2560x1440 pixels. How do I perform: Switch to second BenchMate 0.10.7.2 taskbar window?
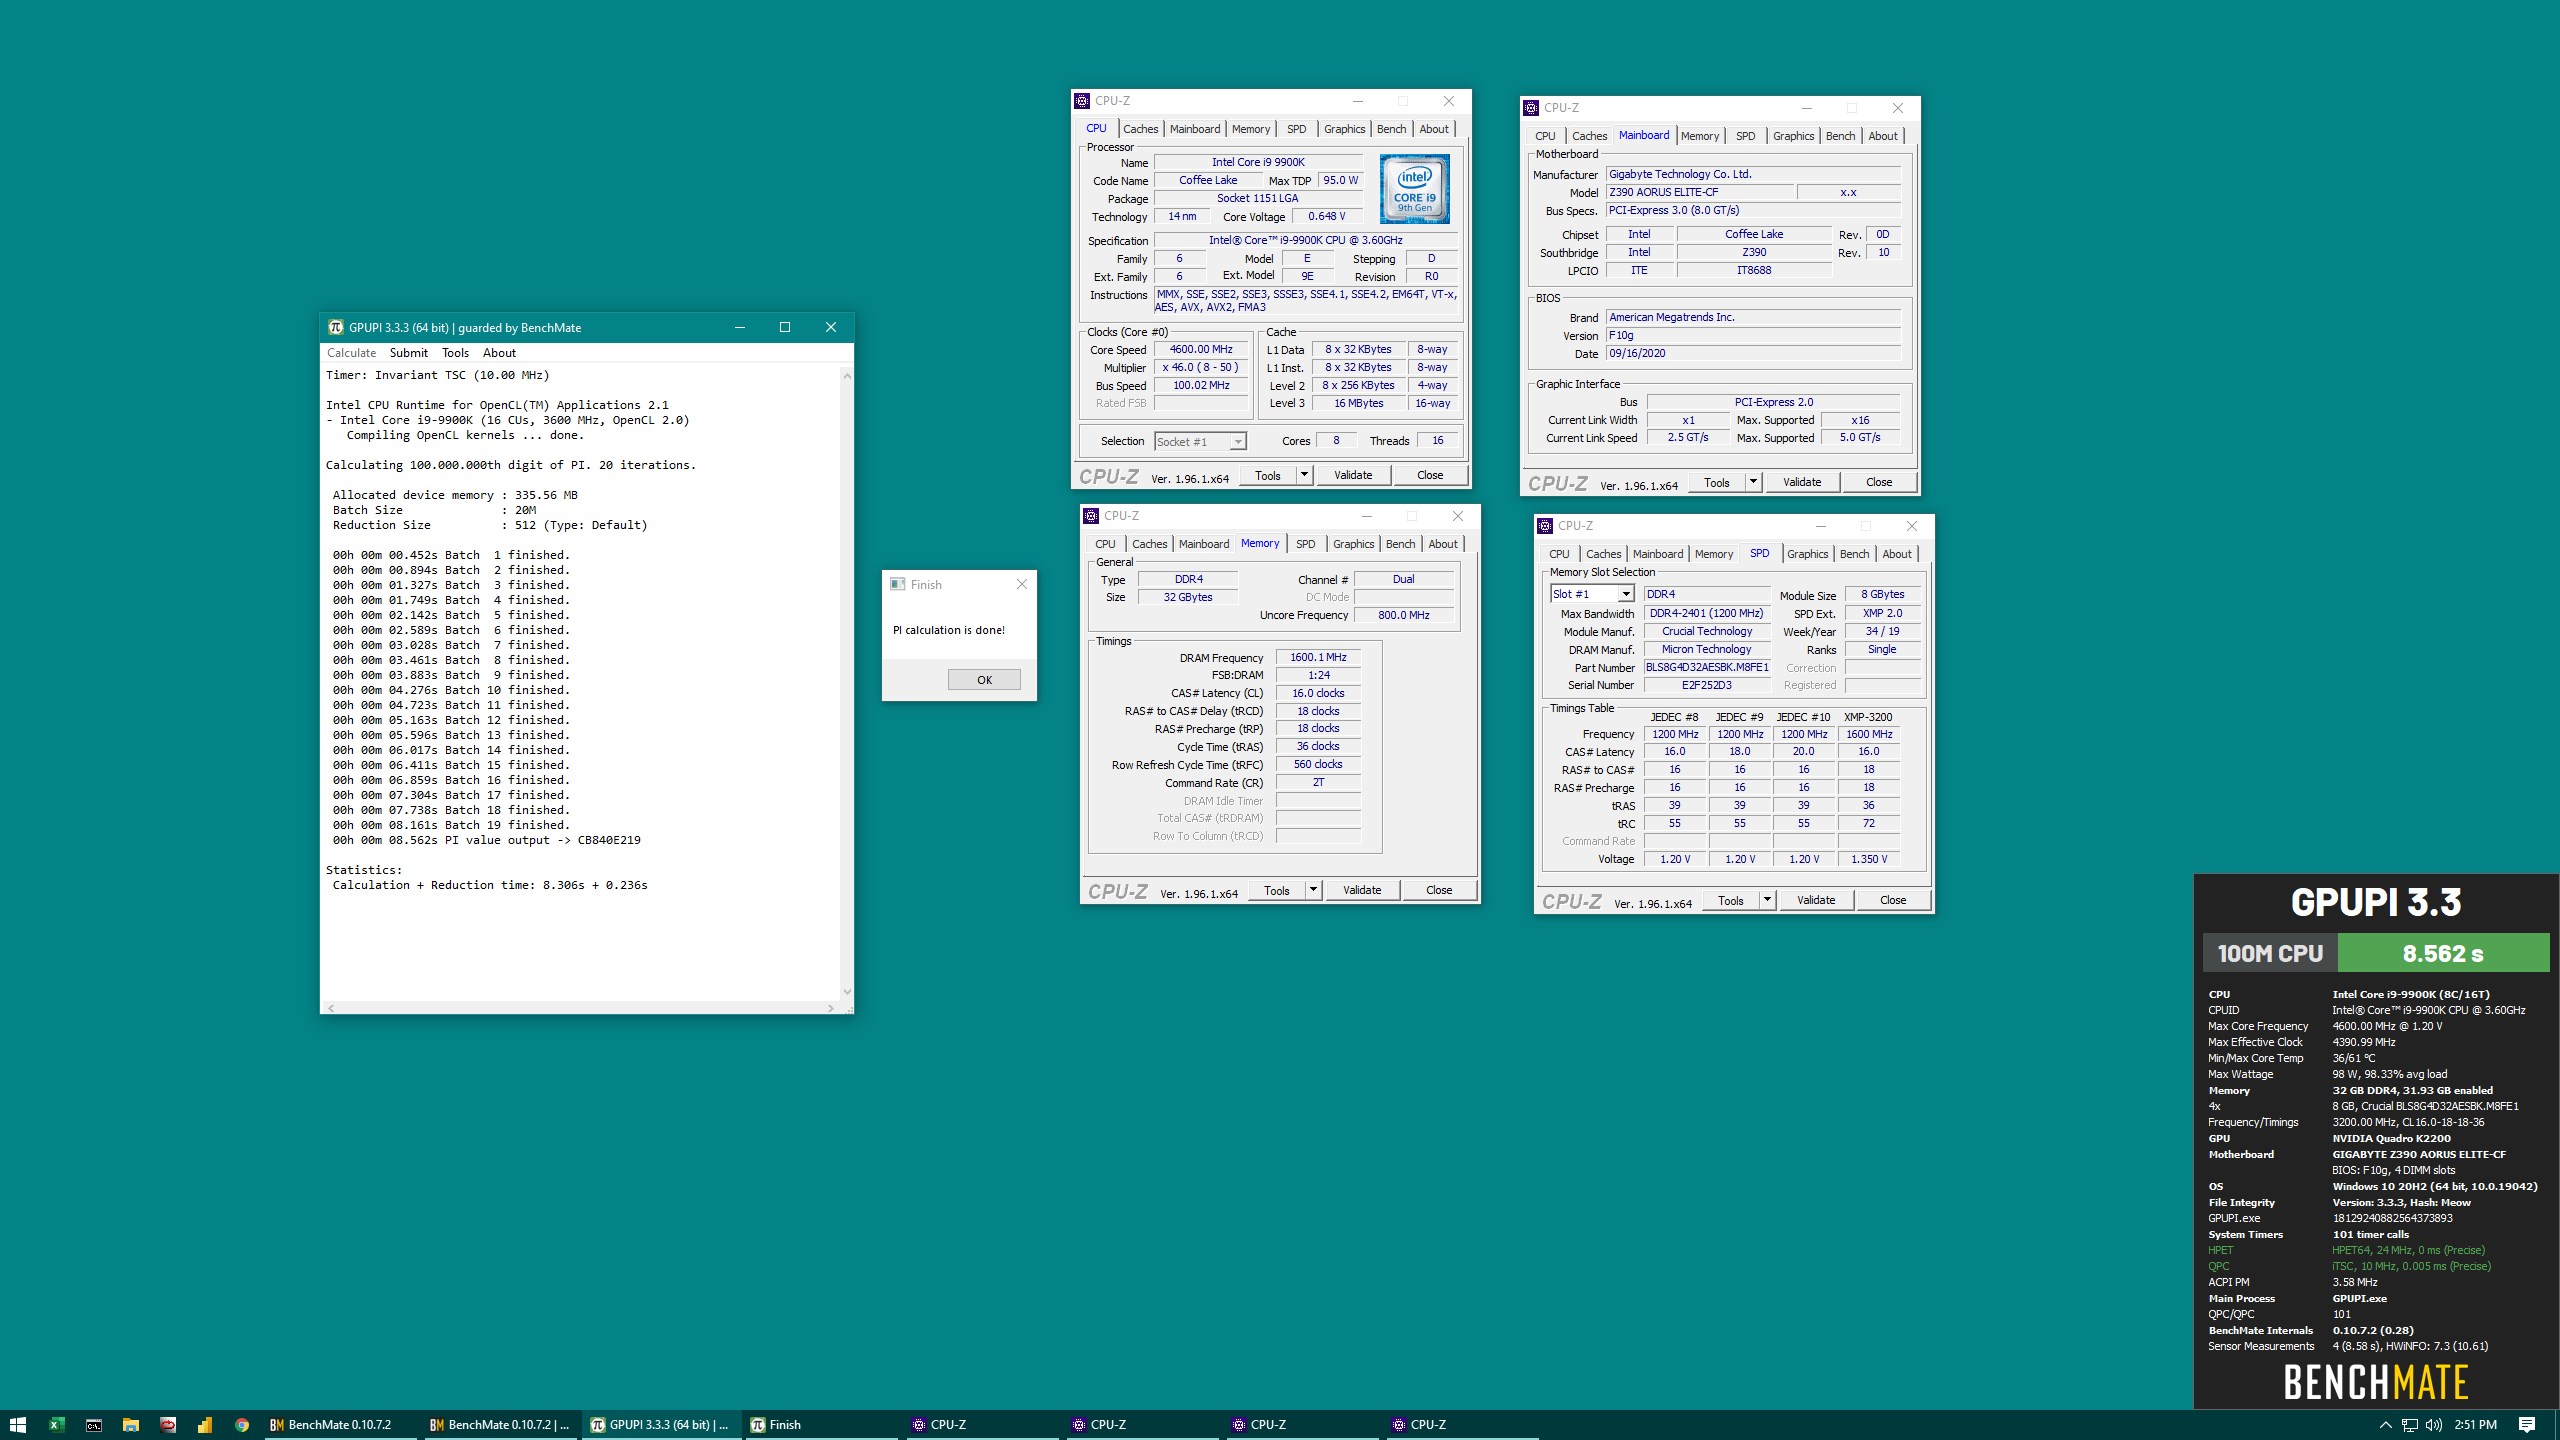pyautogui.click(x=499, y=1425)
